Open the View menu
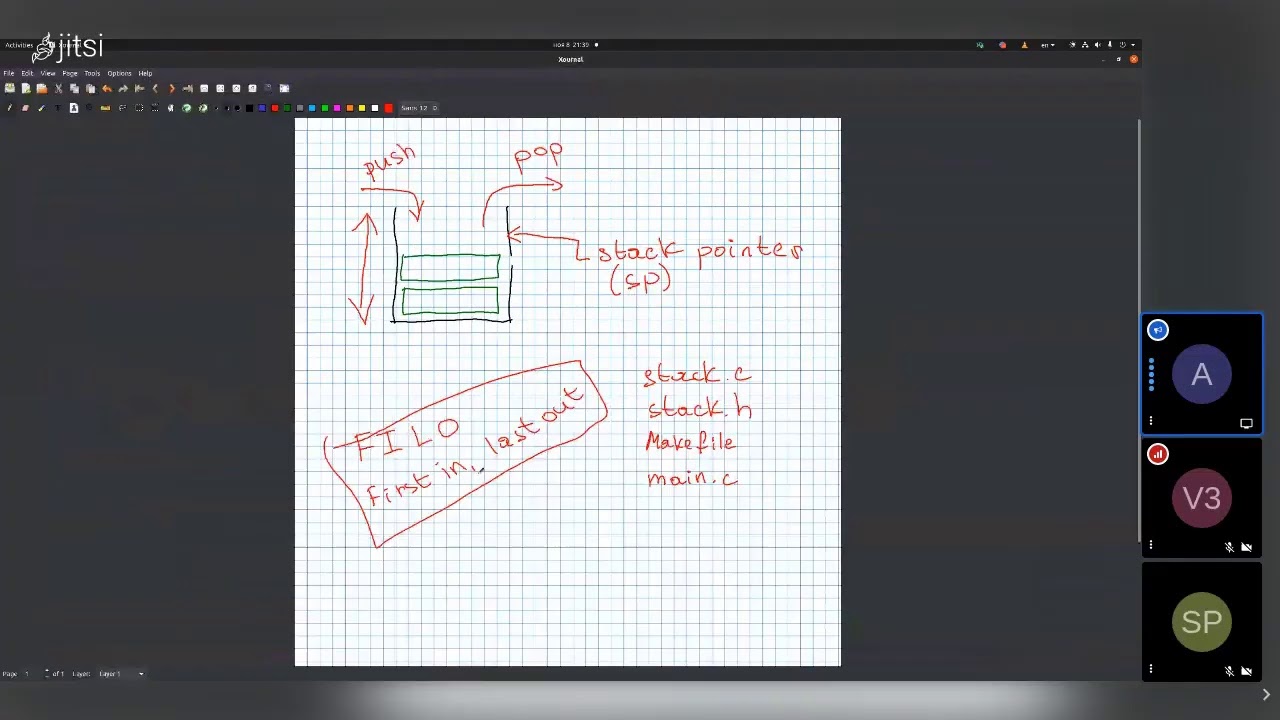This screenshot has height=720, width=1280. [48, 73]
